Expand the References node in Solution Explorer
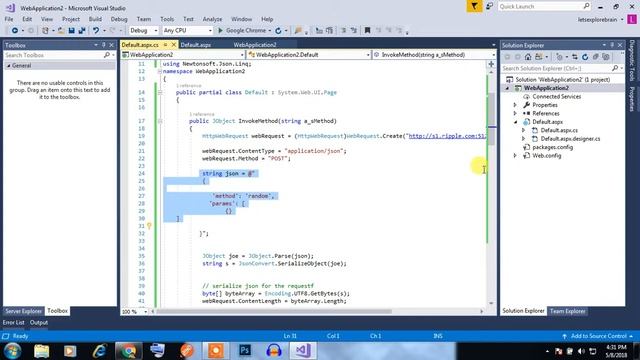Image resolution: width=640 pixels, height=360 pixels. pos(515,113)
